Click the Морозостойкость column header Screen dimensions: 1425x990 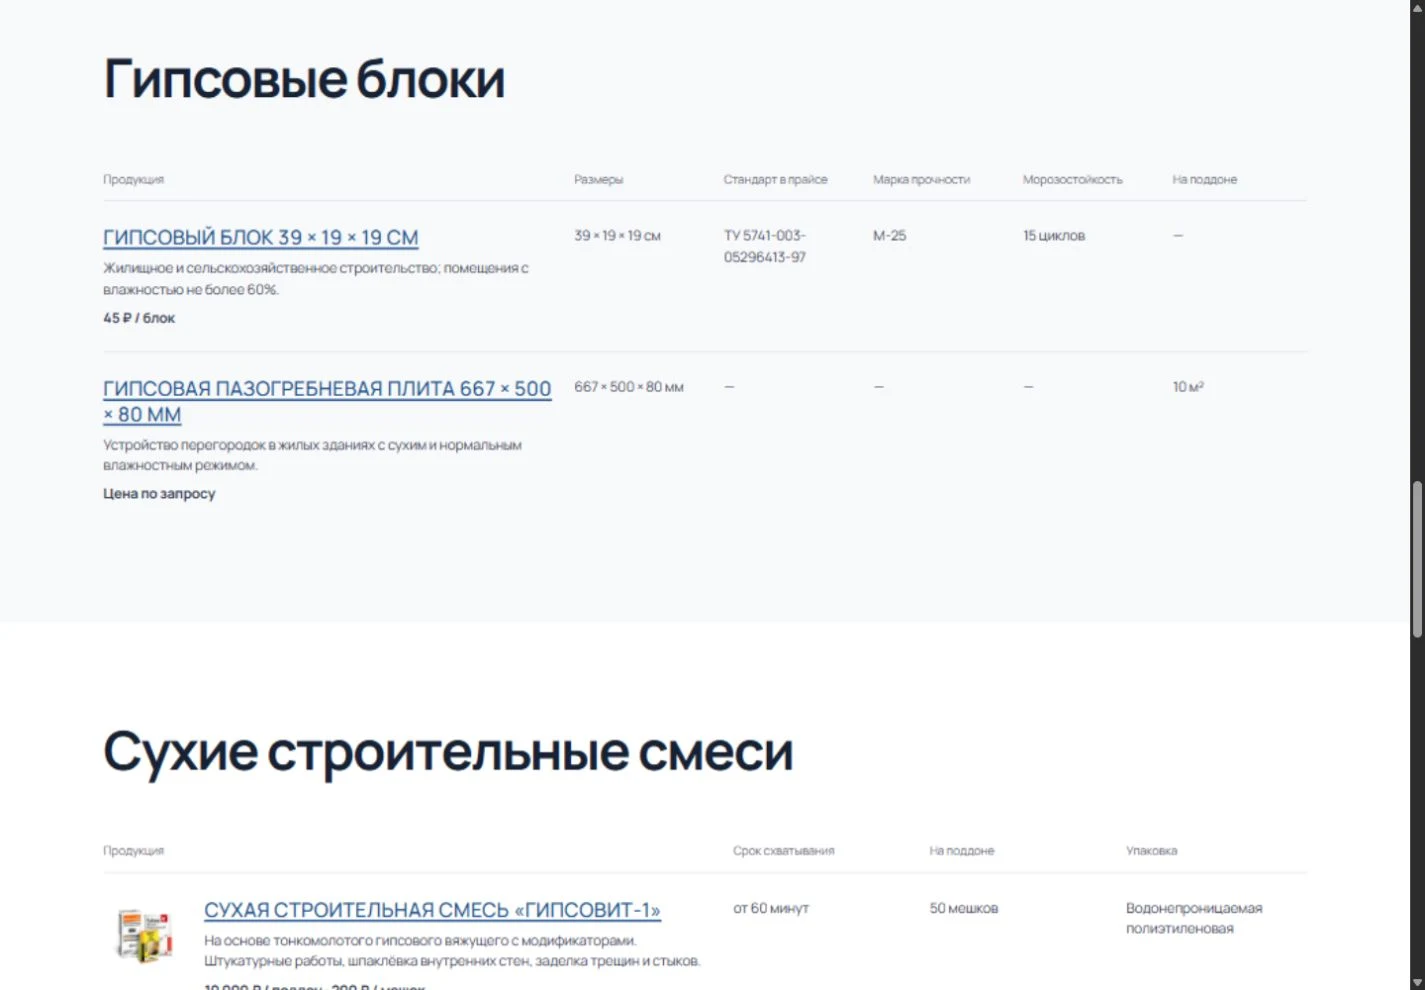1072,180
